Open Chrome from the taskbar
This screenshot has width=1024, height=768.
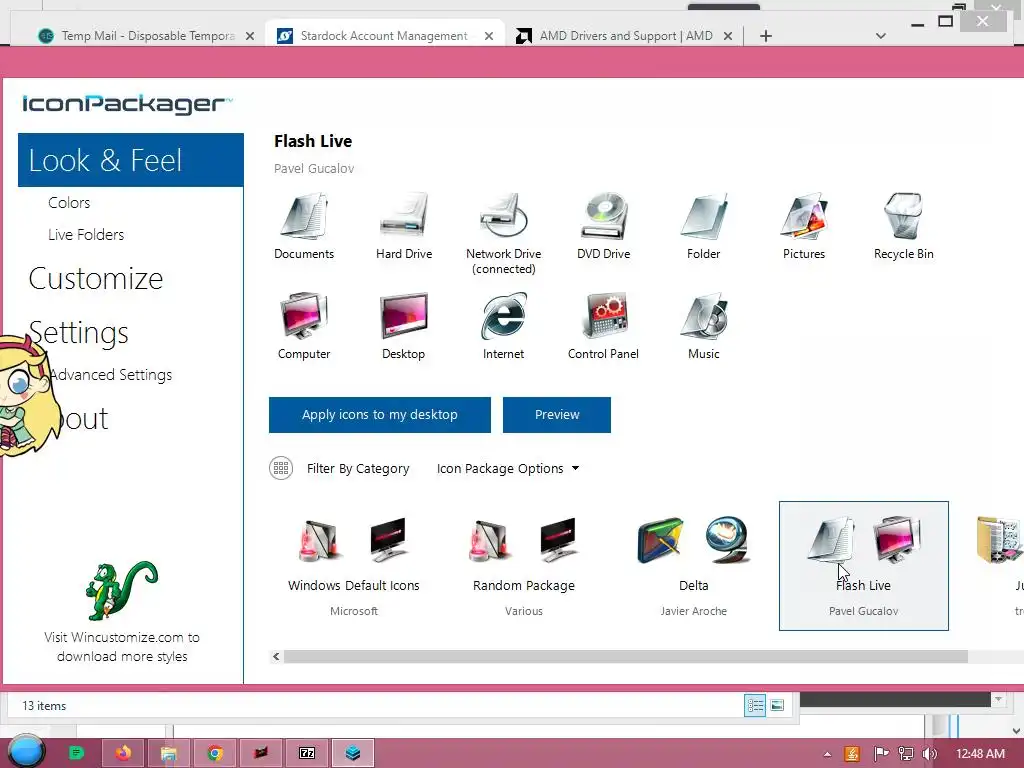click(x=215, y=753)
